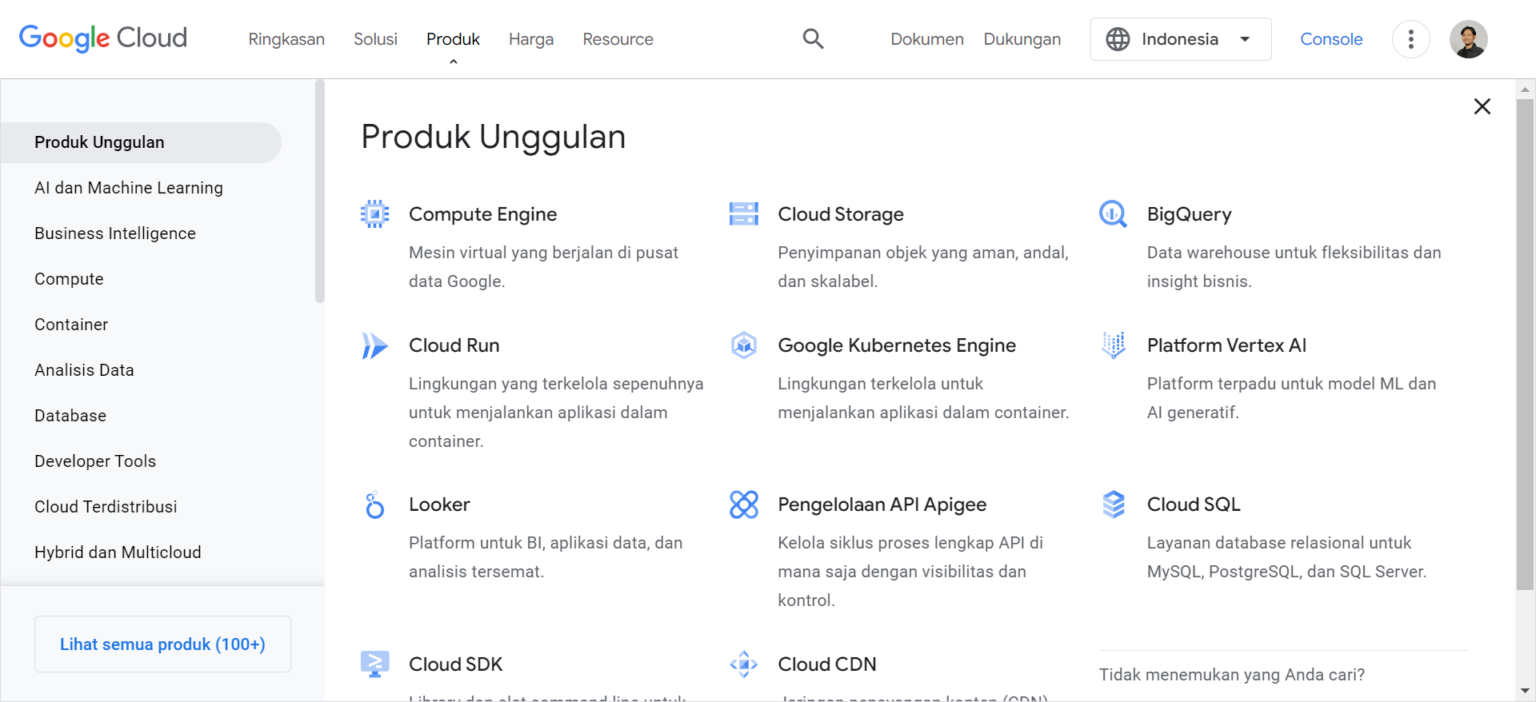
Task: Select the Looker icon
Action: [x=374, y=504]
